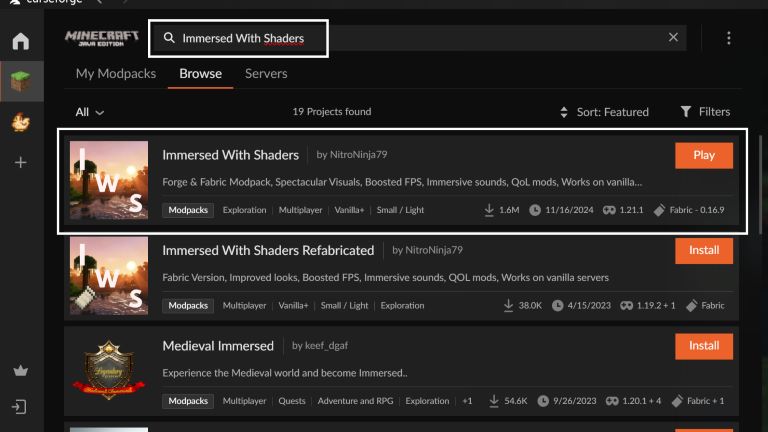Click the mod loader icon beside Fabric - 0.16.9
The image size is (768, 432).
tap(659, 210)
